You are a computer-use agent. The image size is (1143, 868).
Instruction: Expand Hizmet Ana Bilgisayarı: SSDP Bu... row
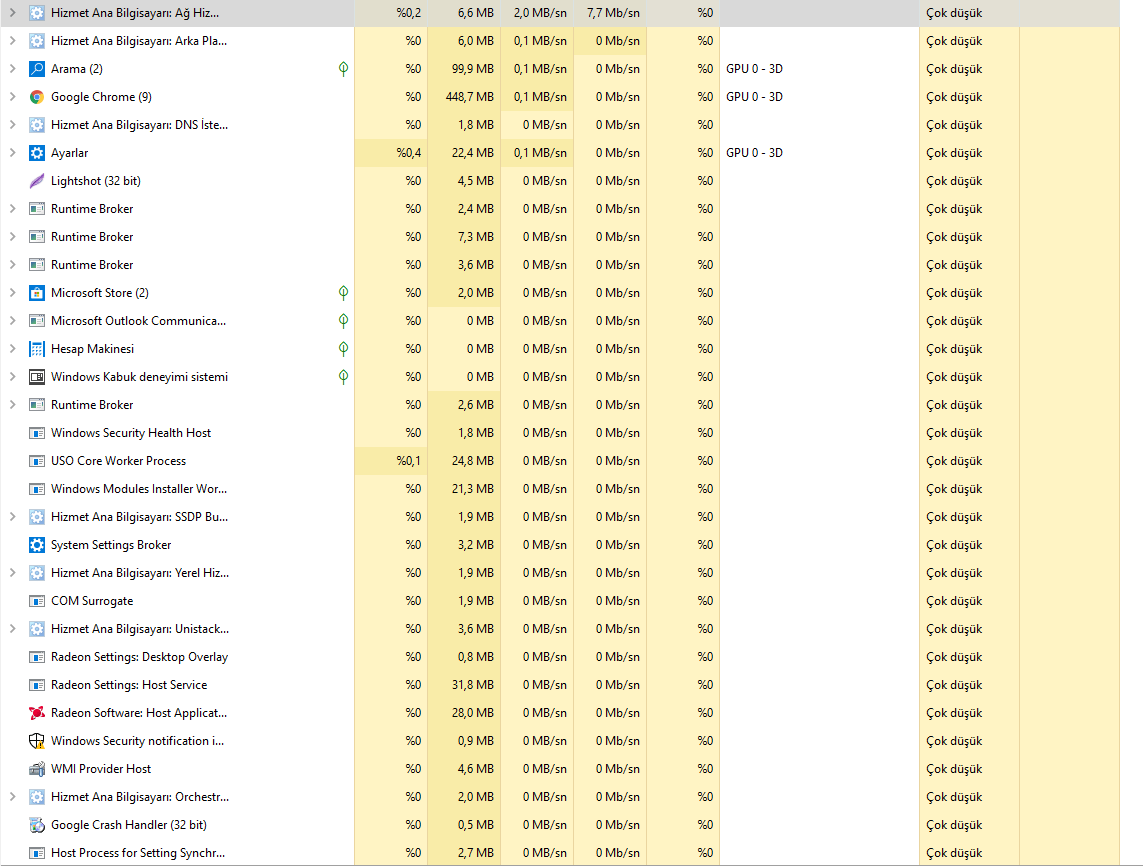coord(12,517)
